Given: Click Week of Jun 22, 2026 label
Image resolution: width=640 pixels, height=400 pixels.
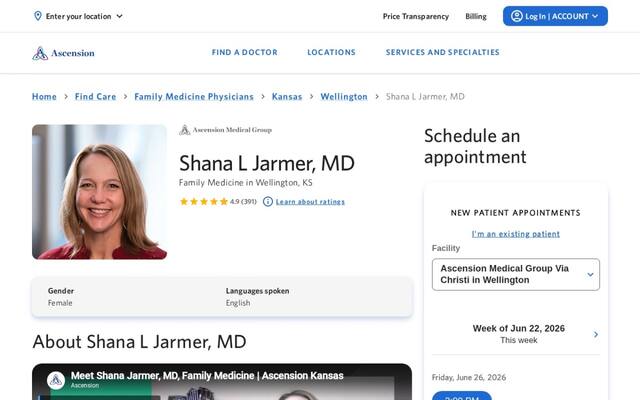Looking at the screenshot, I should (518, 329).
